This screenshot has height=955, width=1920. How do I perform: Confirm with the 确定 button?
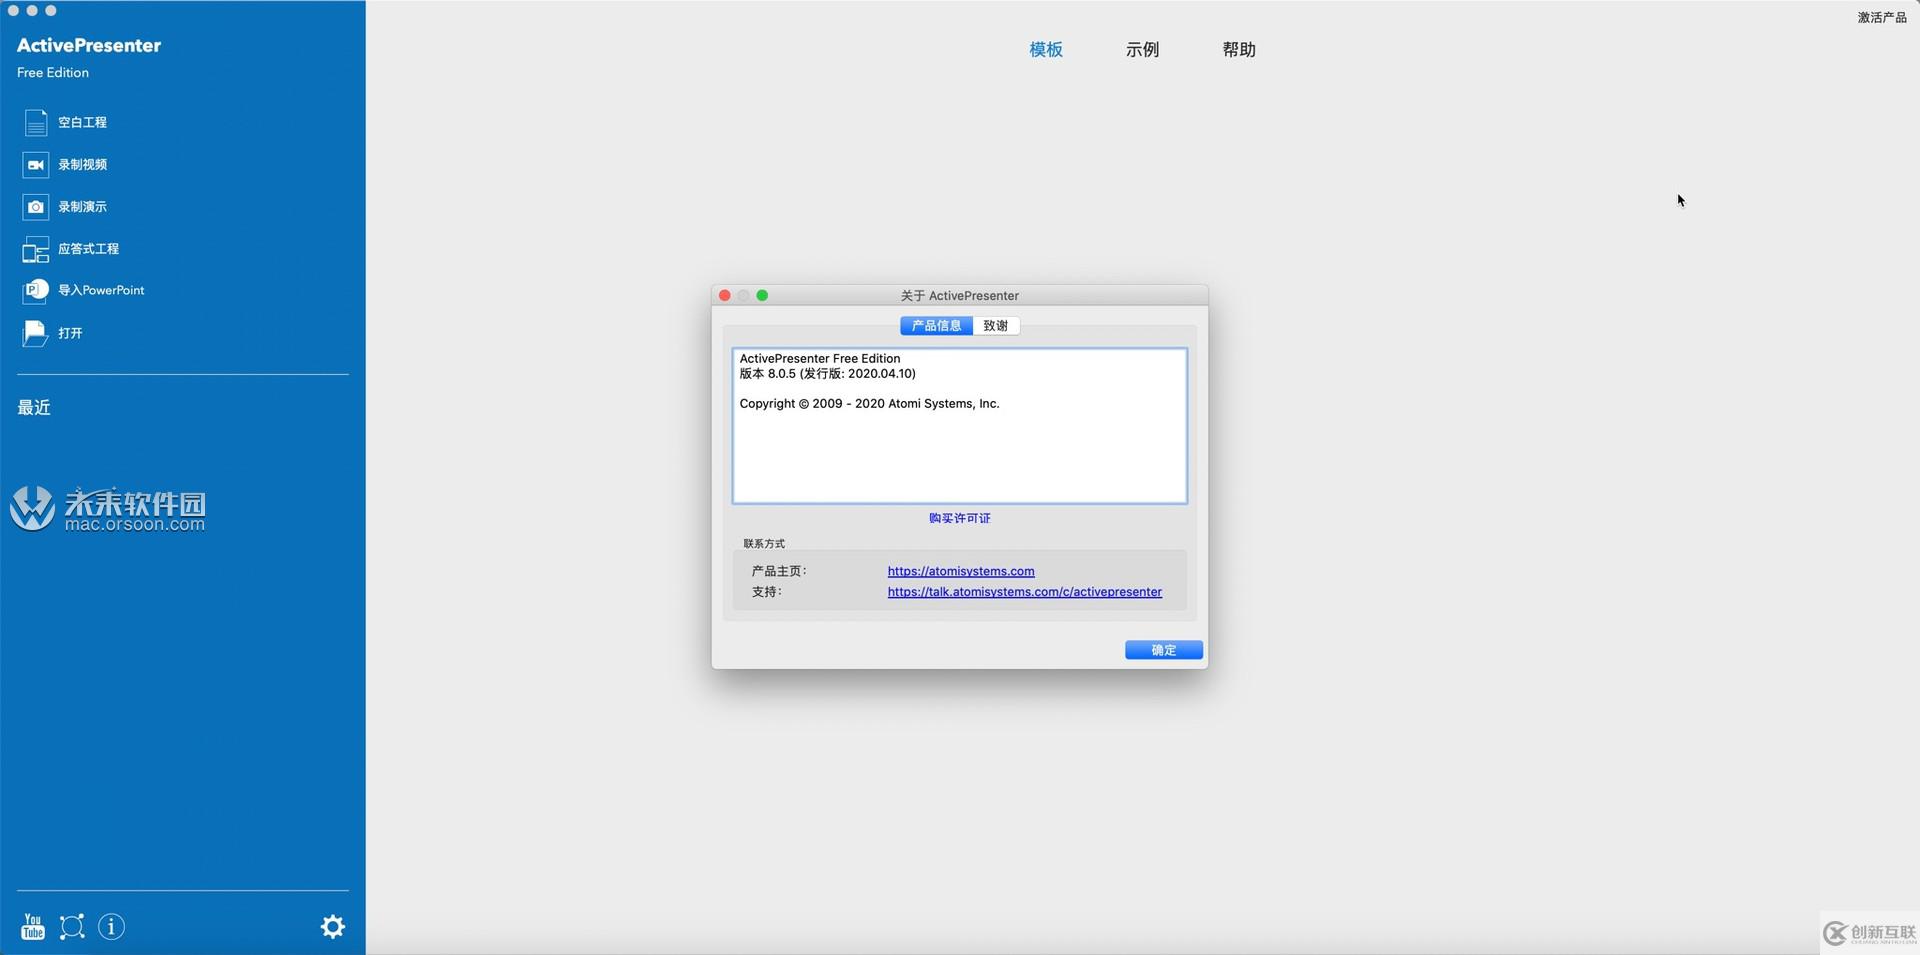click(x=1164, y=650)
